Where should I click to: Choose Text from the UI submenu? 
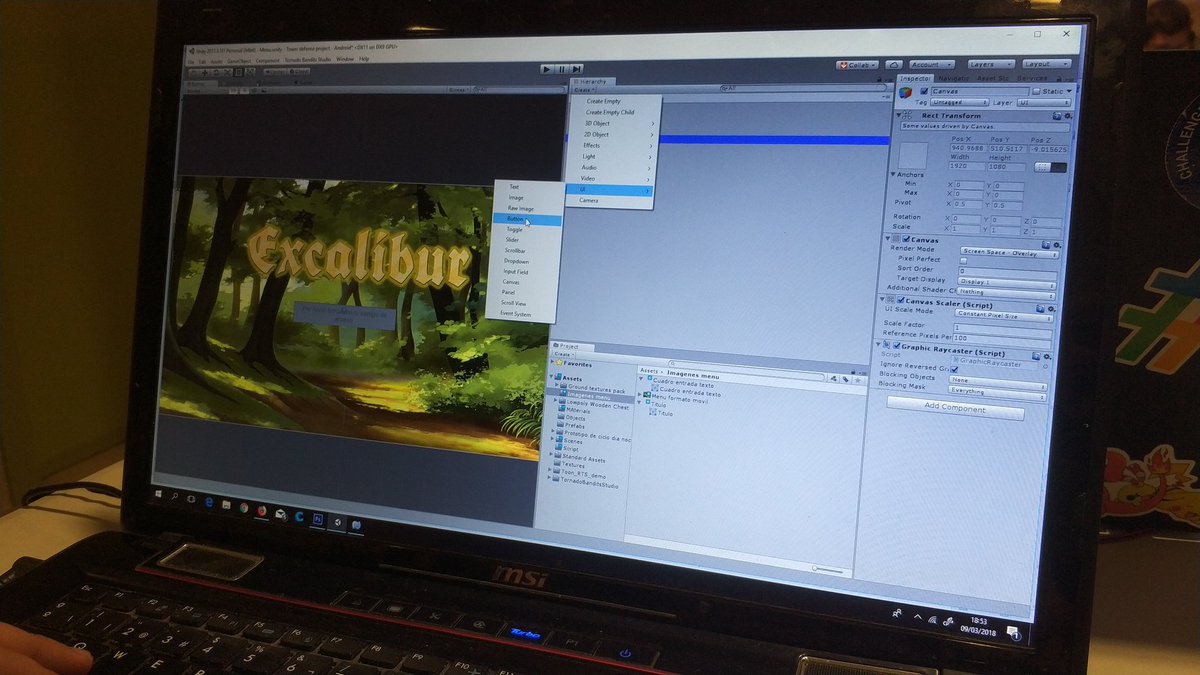click(x=527, y=187)
